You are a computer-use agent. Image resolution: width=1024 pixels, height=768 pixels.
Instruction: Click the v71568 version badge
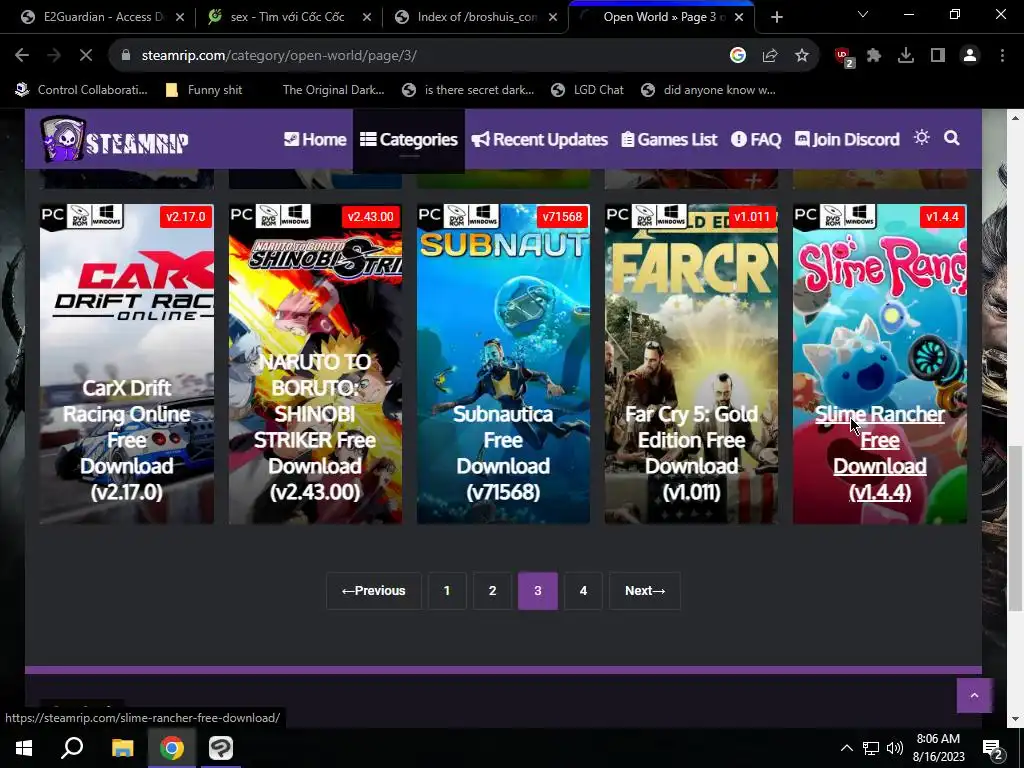(x=562, y=216)
